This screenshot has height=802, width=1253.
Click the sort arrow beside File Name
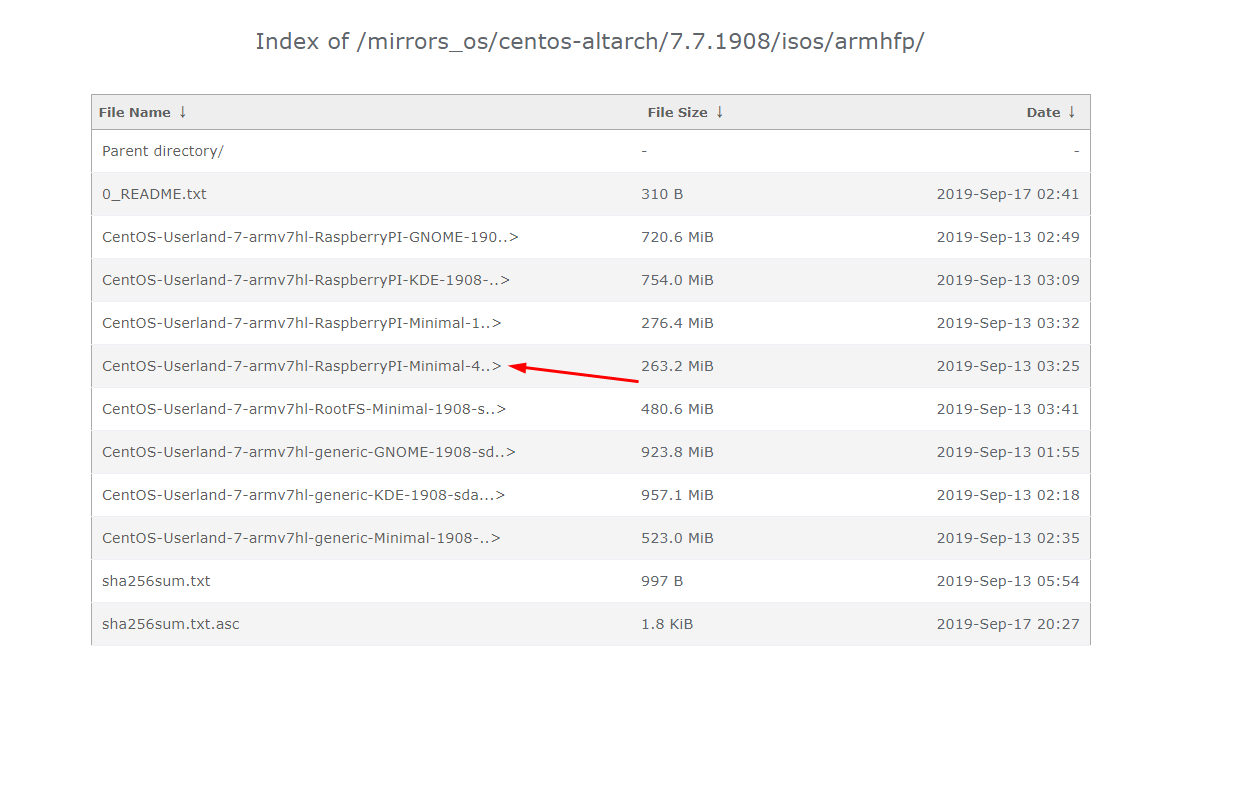(183, 112)
